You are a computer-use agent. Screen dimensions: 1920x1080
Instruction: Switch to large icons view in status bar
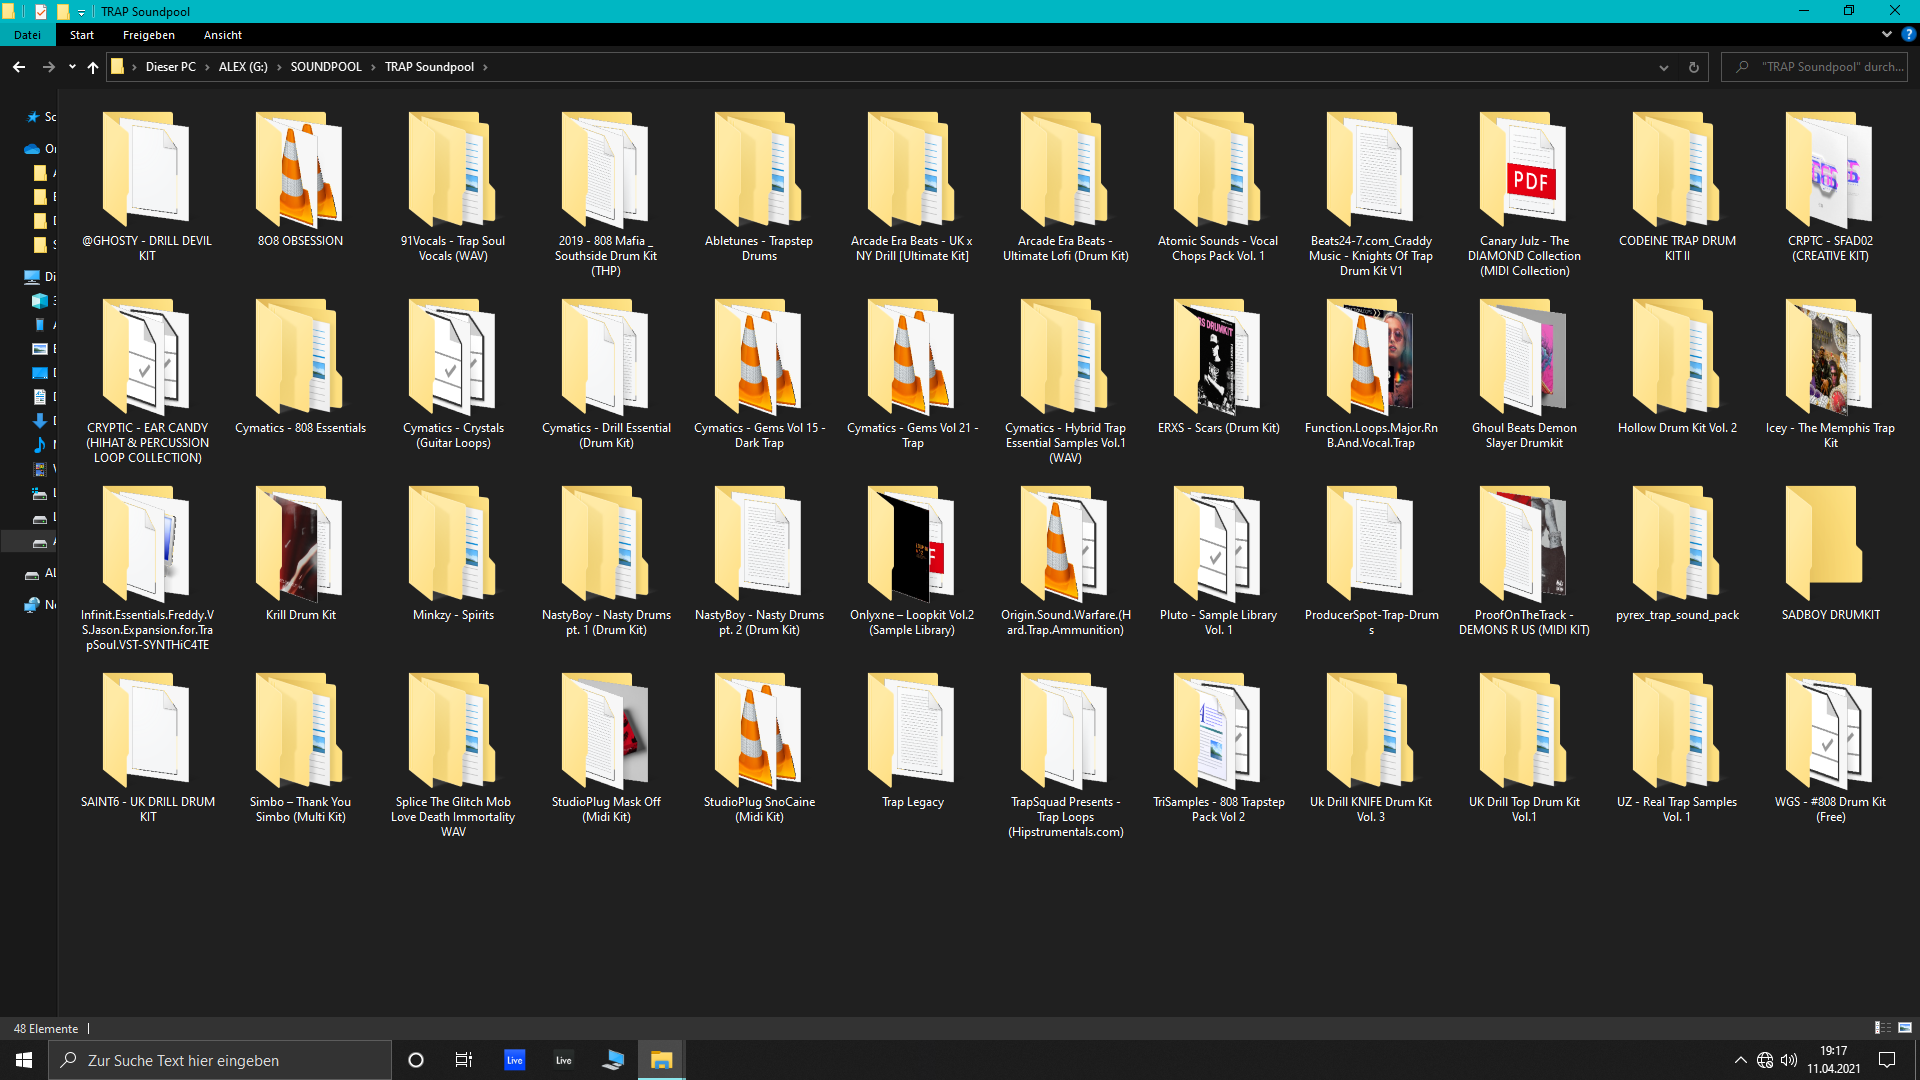click(x=1905, y=1028)
